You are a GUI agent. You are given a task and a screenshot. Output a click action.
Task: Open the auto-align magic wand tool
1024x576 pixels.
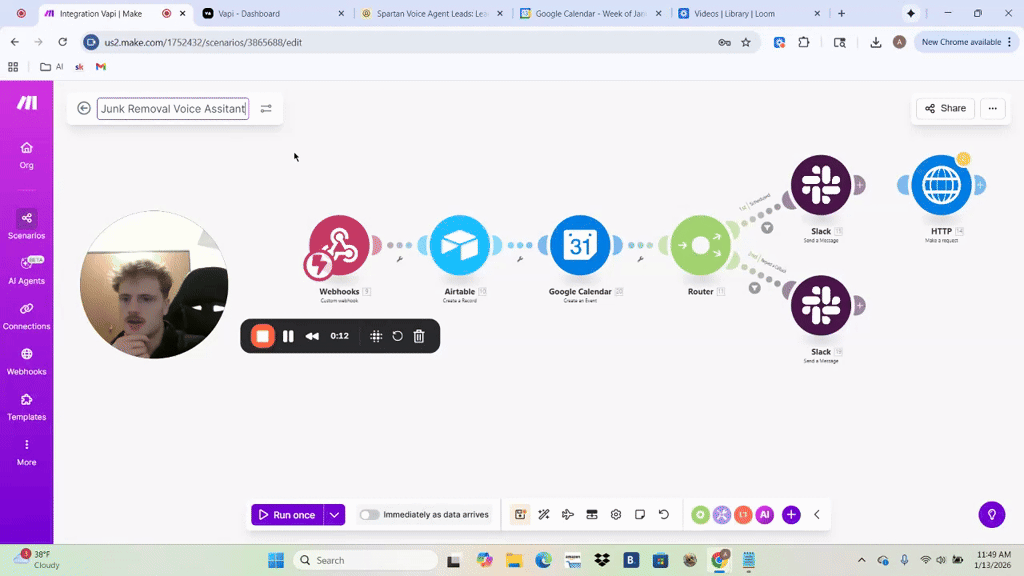coord(544,515)
